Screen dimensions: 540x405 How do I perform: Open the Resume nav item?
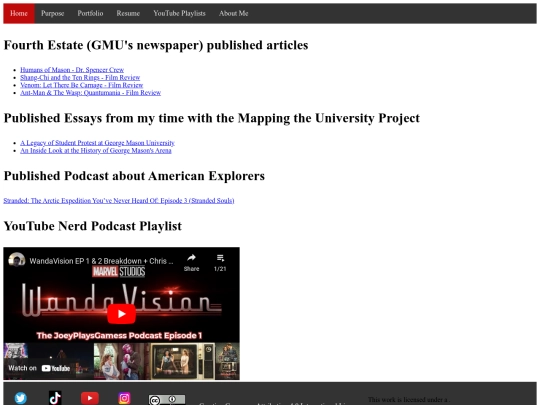tap(128, 13)
